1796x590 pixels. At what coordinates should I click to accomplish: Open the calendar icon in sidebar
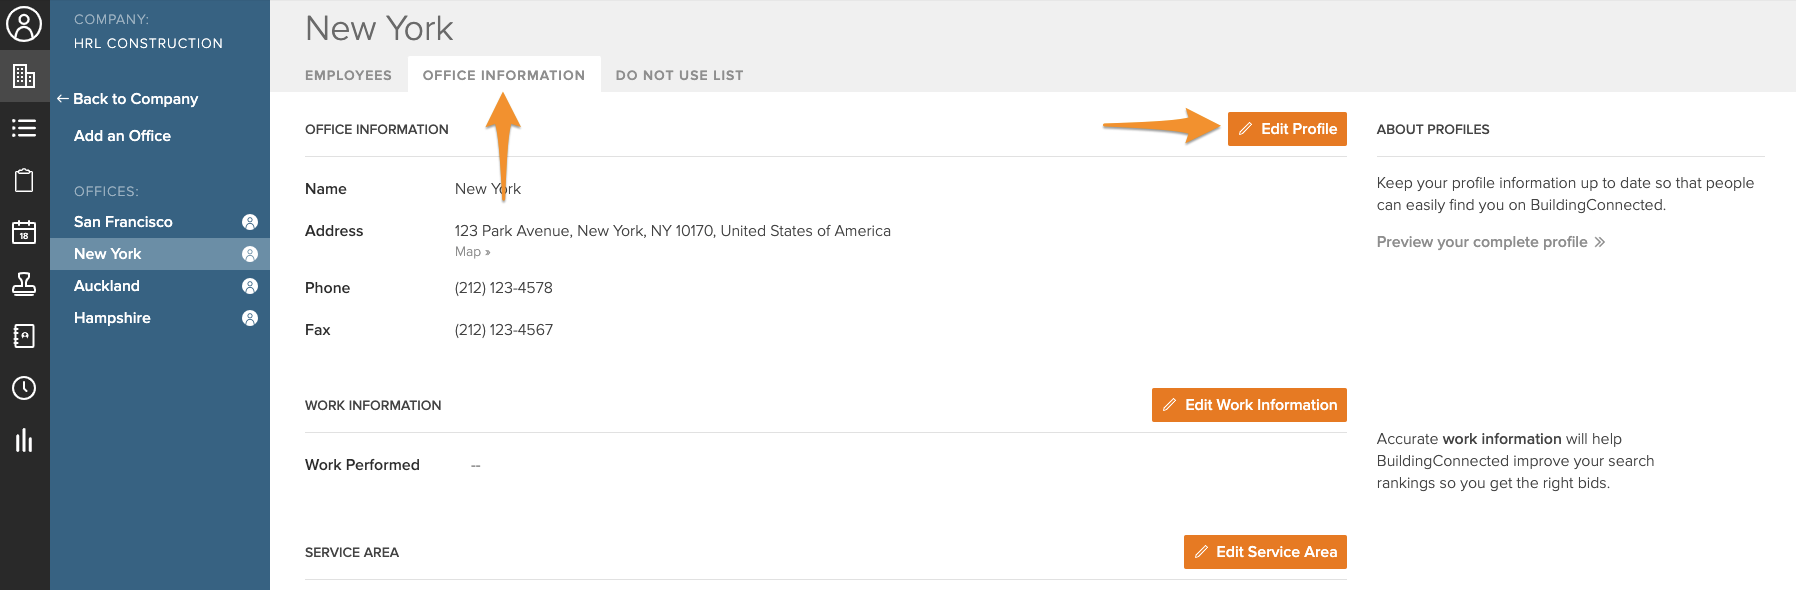click(x=24, y=232)
